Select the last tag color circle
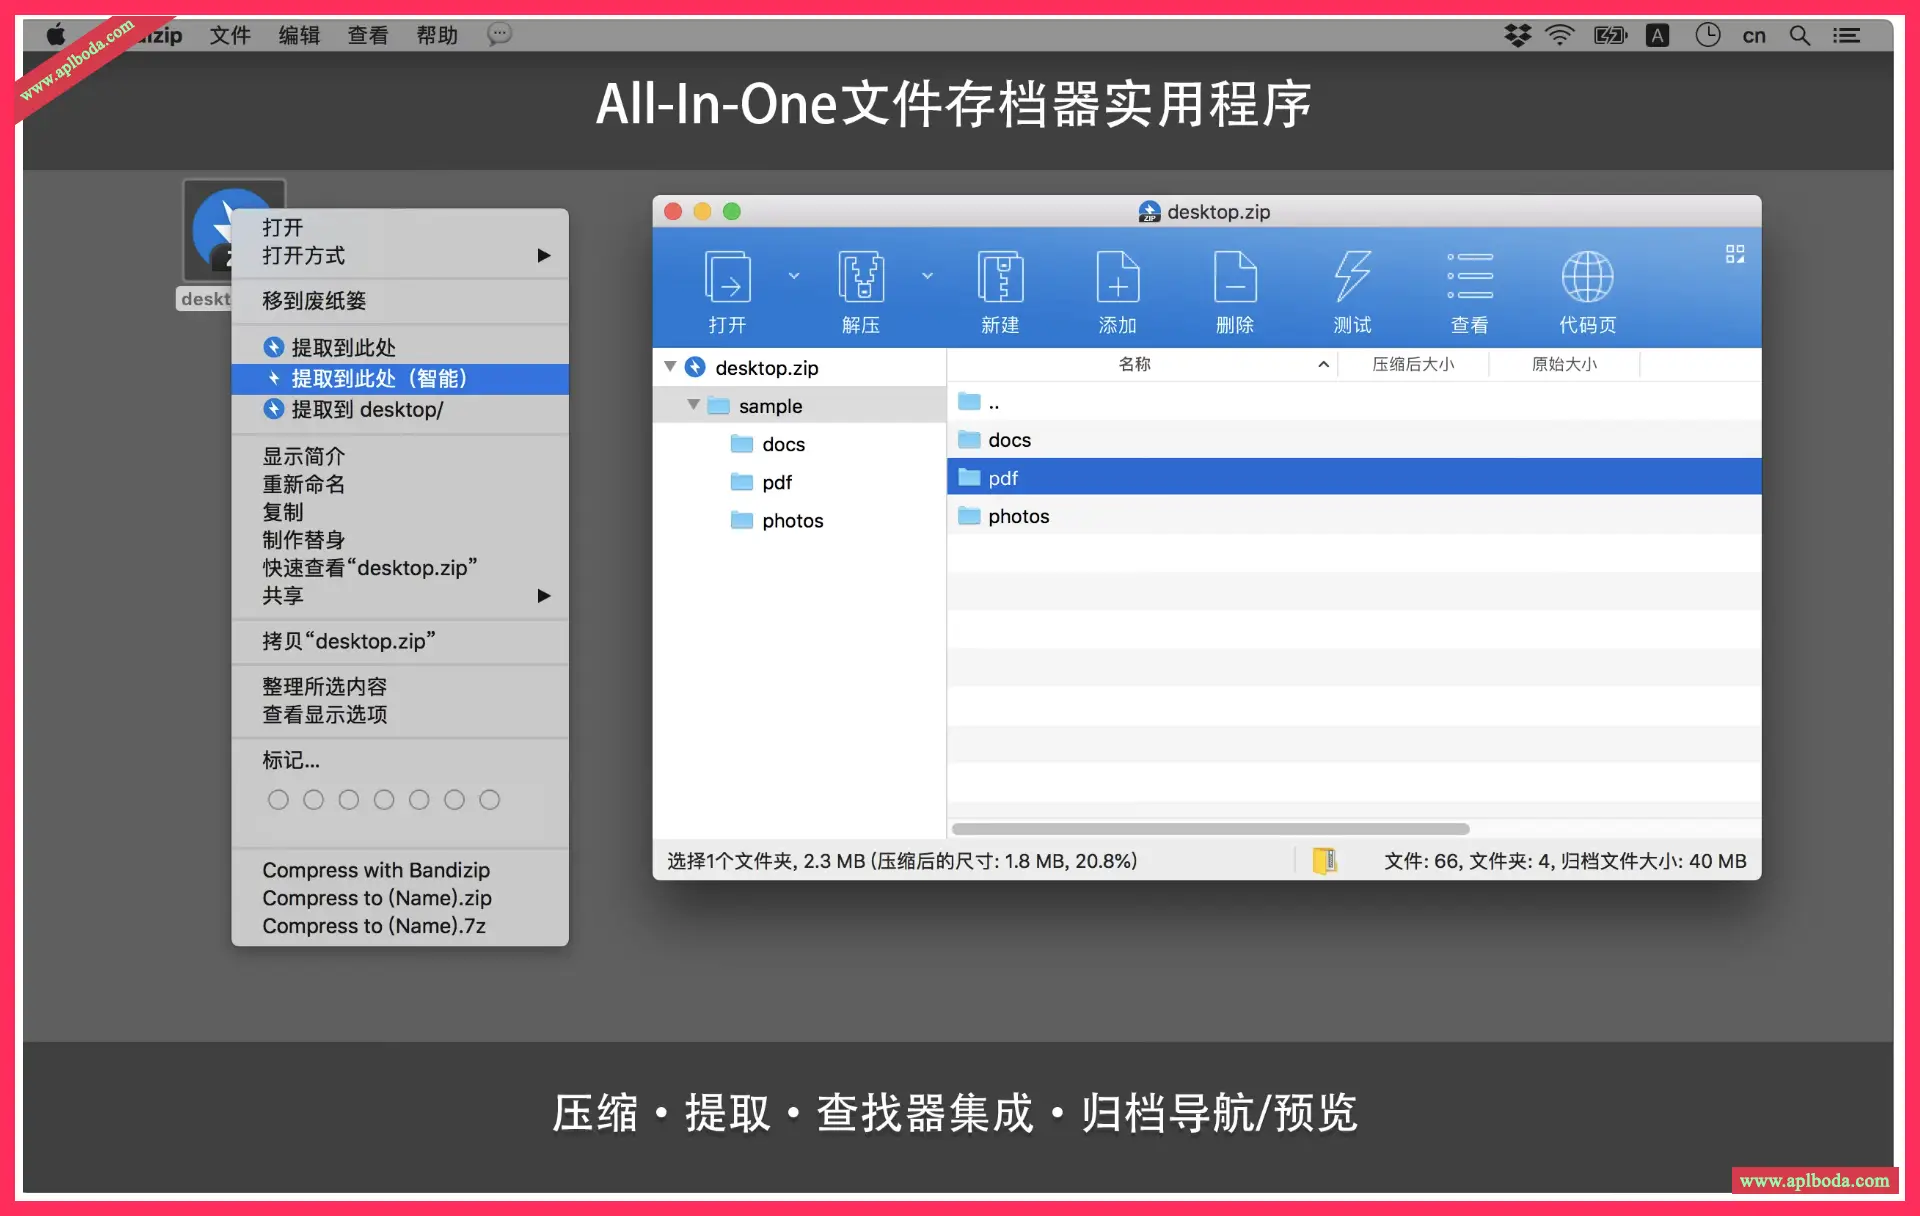Screen dimensions: 1920x1216 (x=489, y=800)
